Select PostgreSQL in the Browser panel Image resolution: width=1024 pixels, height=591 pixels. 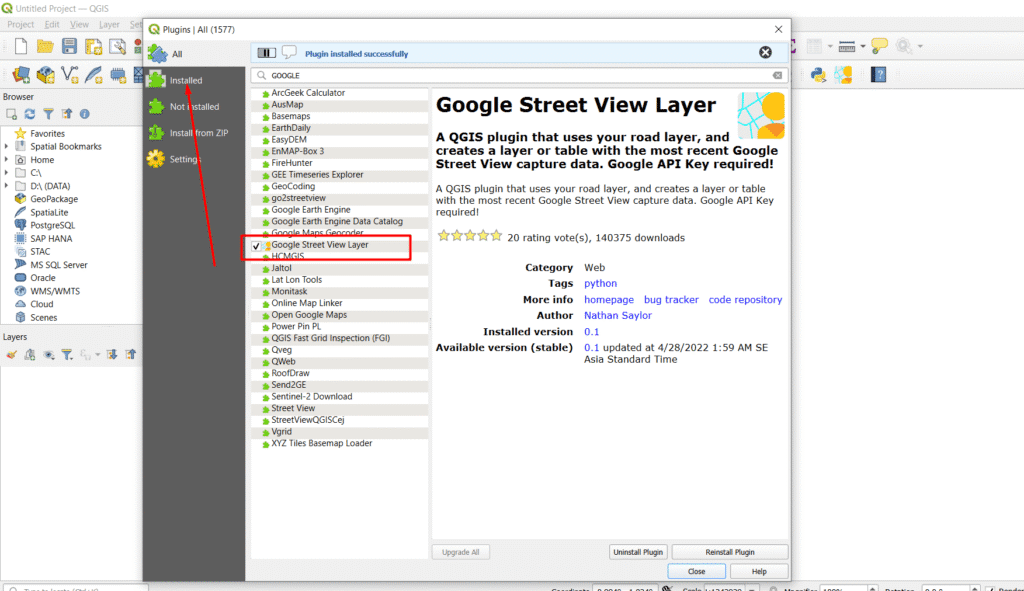(52, 225)
